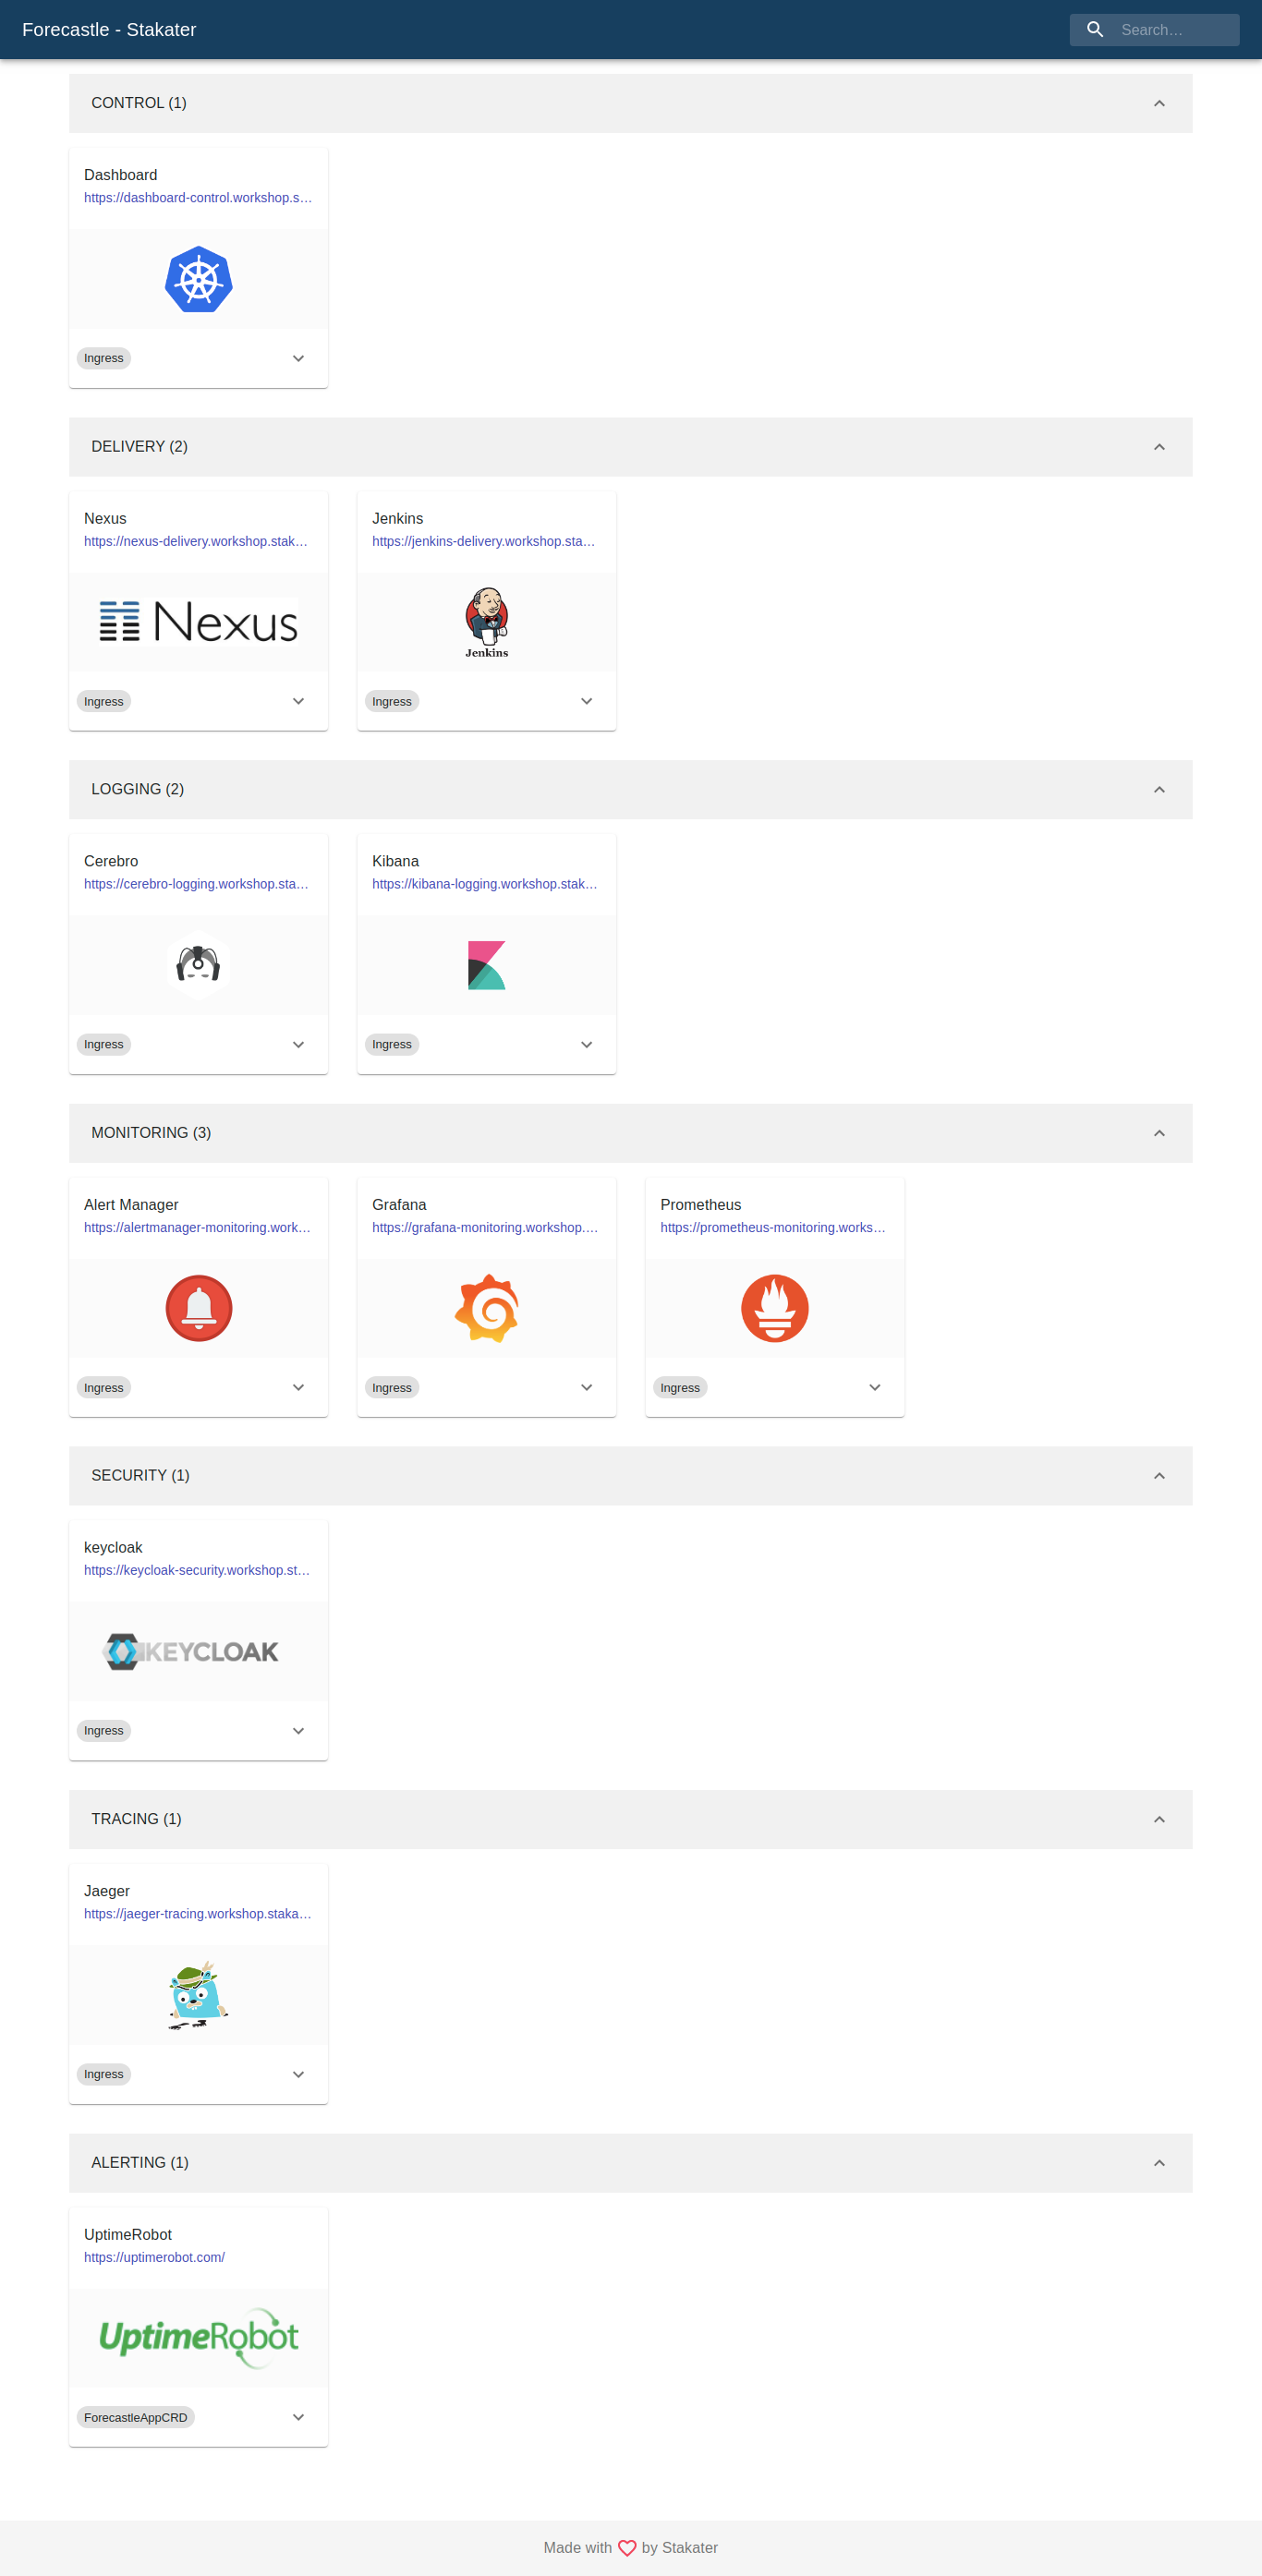Collapse the LOGGING section chevron

[x=1159, y=790]
